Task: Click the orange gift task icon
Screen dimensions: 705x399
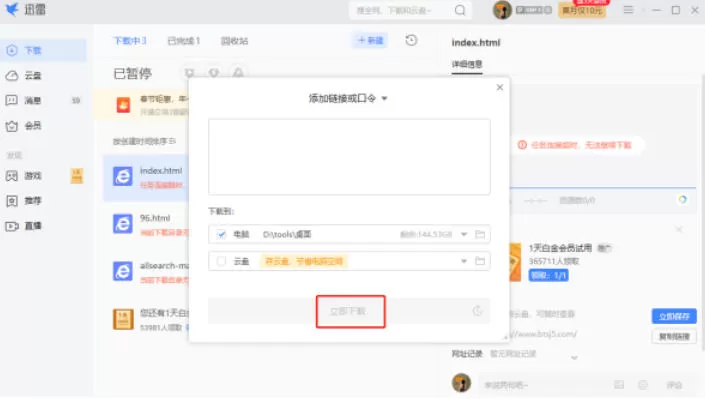Action: coord(123,319)
